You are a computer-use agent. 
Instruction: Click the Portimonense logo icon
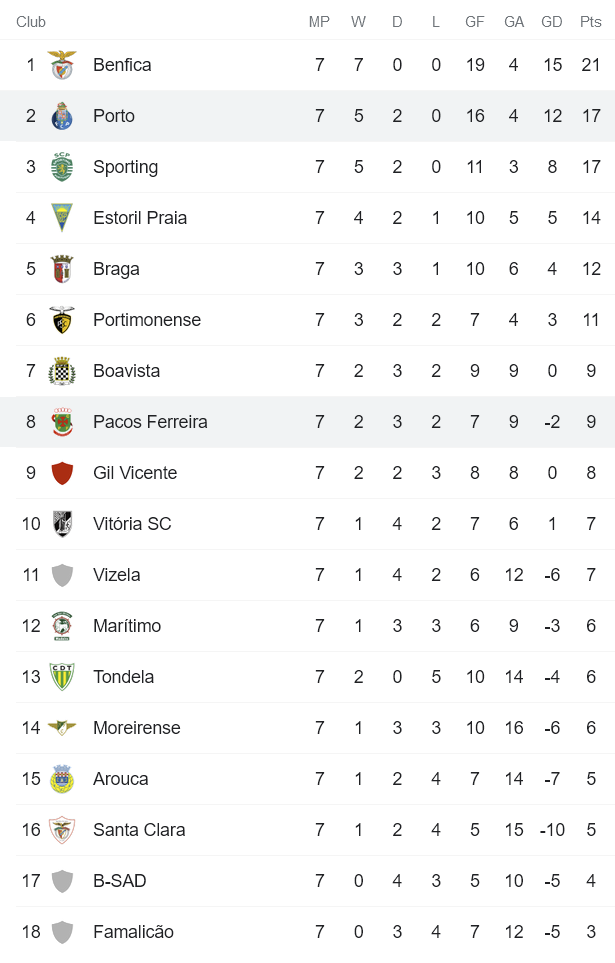(62, 320)
